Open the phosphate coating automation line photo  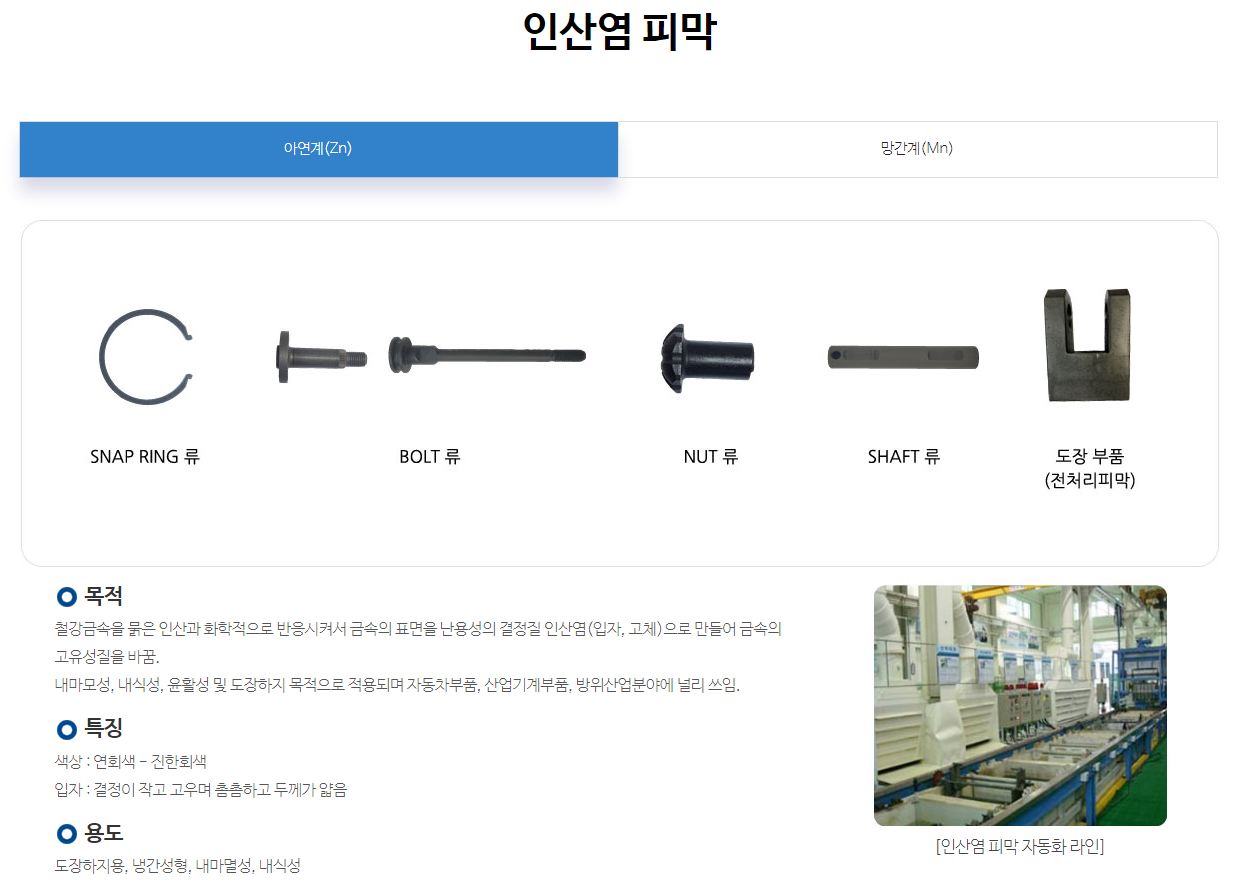pyautogui.click(x=1020, y=705)
